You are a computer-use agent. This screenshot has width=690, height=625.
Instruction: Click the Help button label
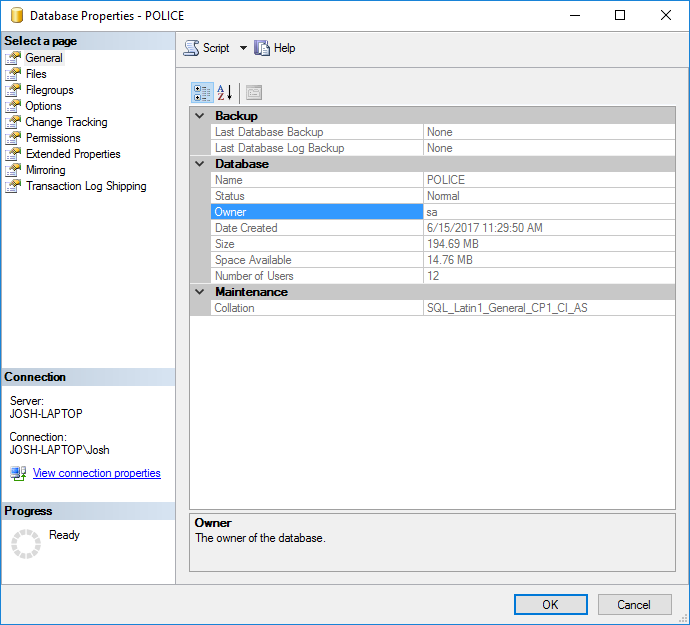(284, 48)
